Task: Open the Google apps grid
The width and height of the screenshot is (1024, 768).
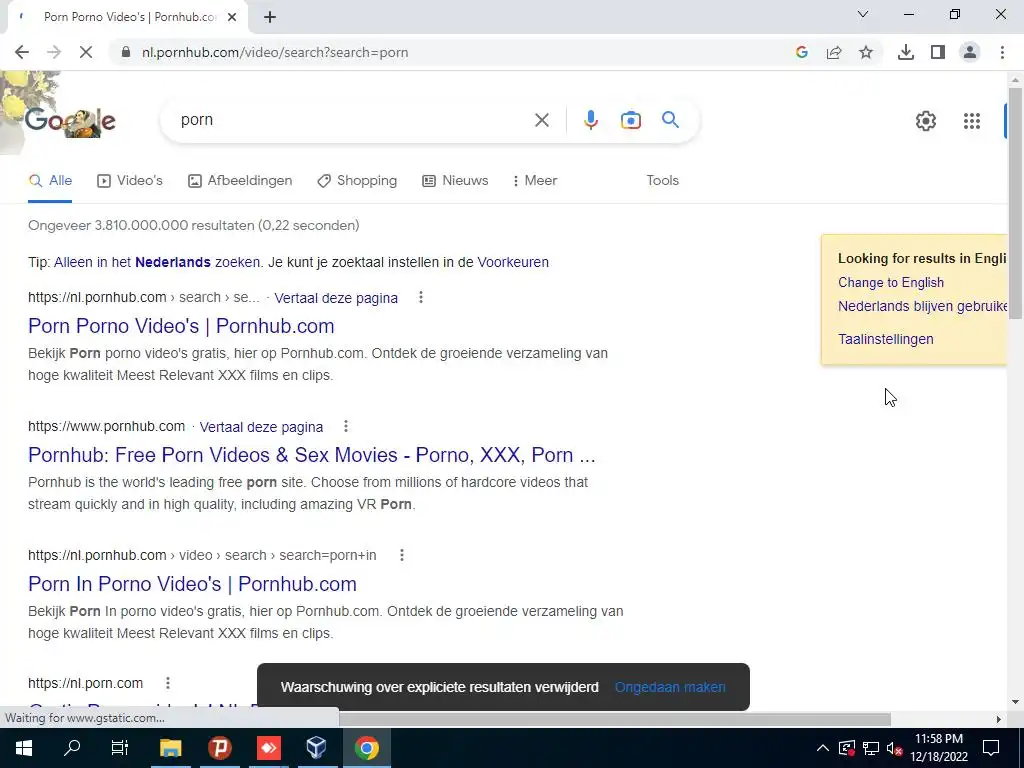Action: [972, 121]
